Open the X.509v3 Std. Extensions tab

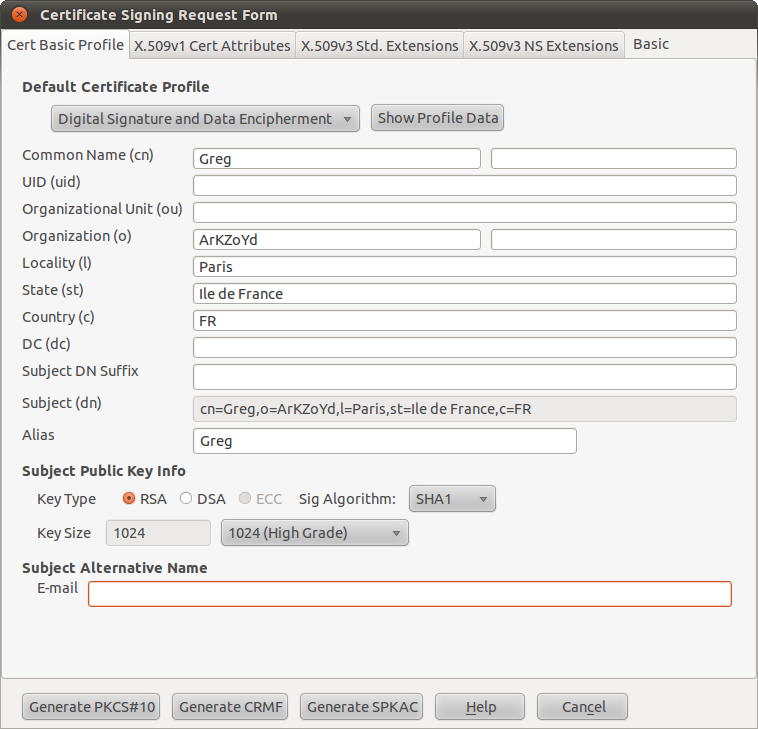(x=379, y=45)
